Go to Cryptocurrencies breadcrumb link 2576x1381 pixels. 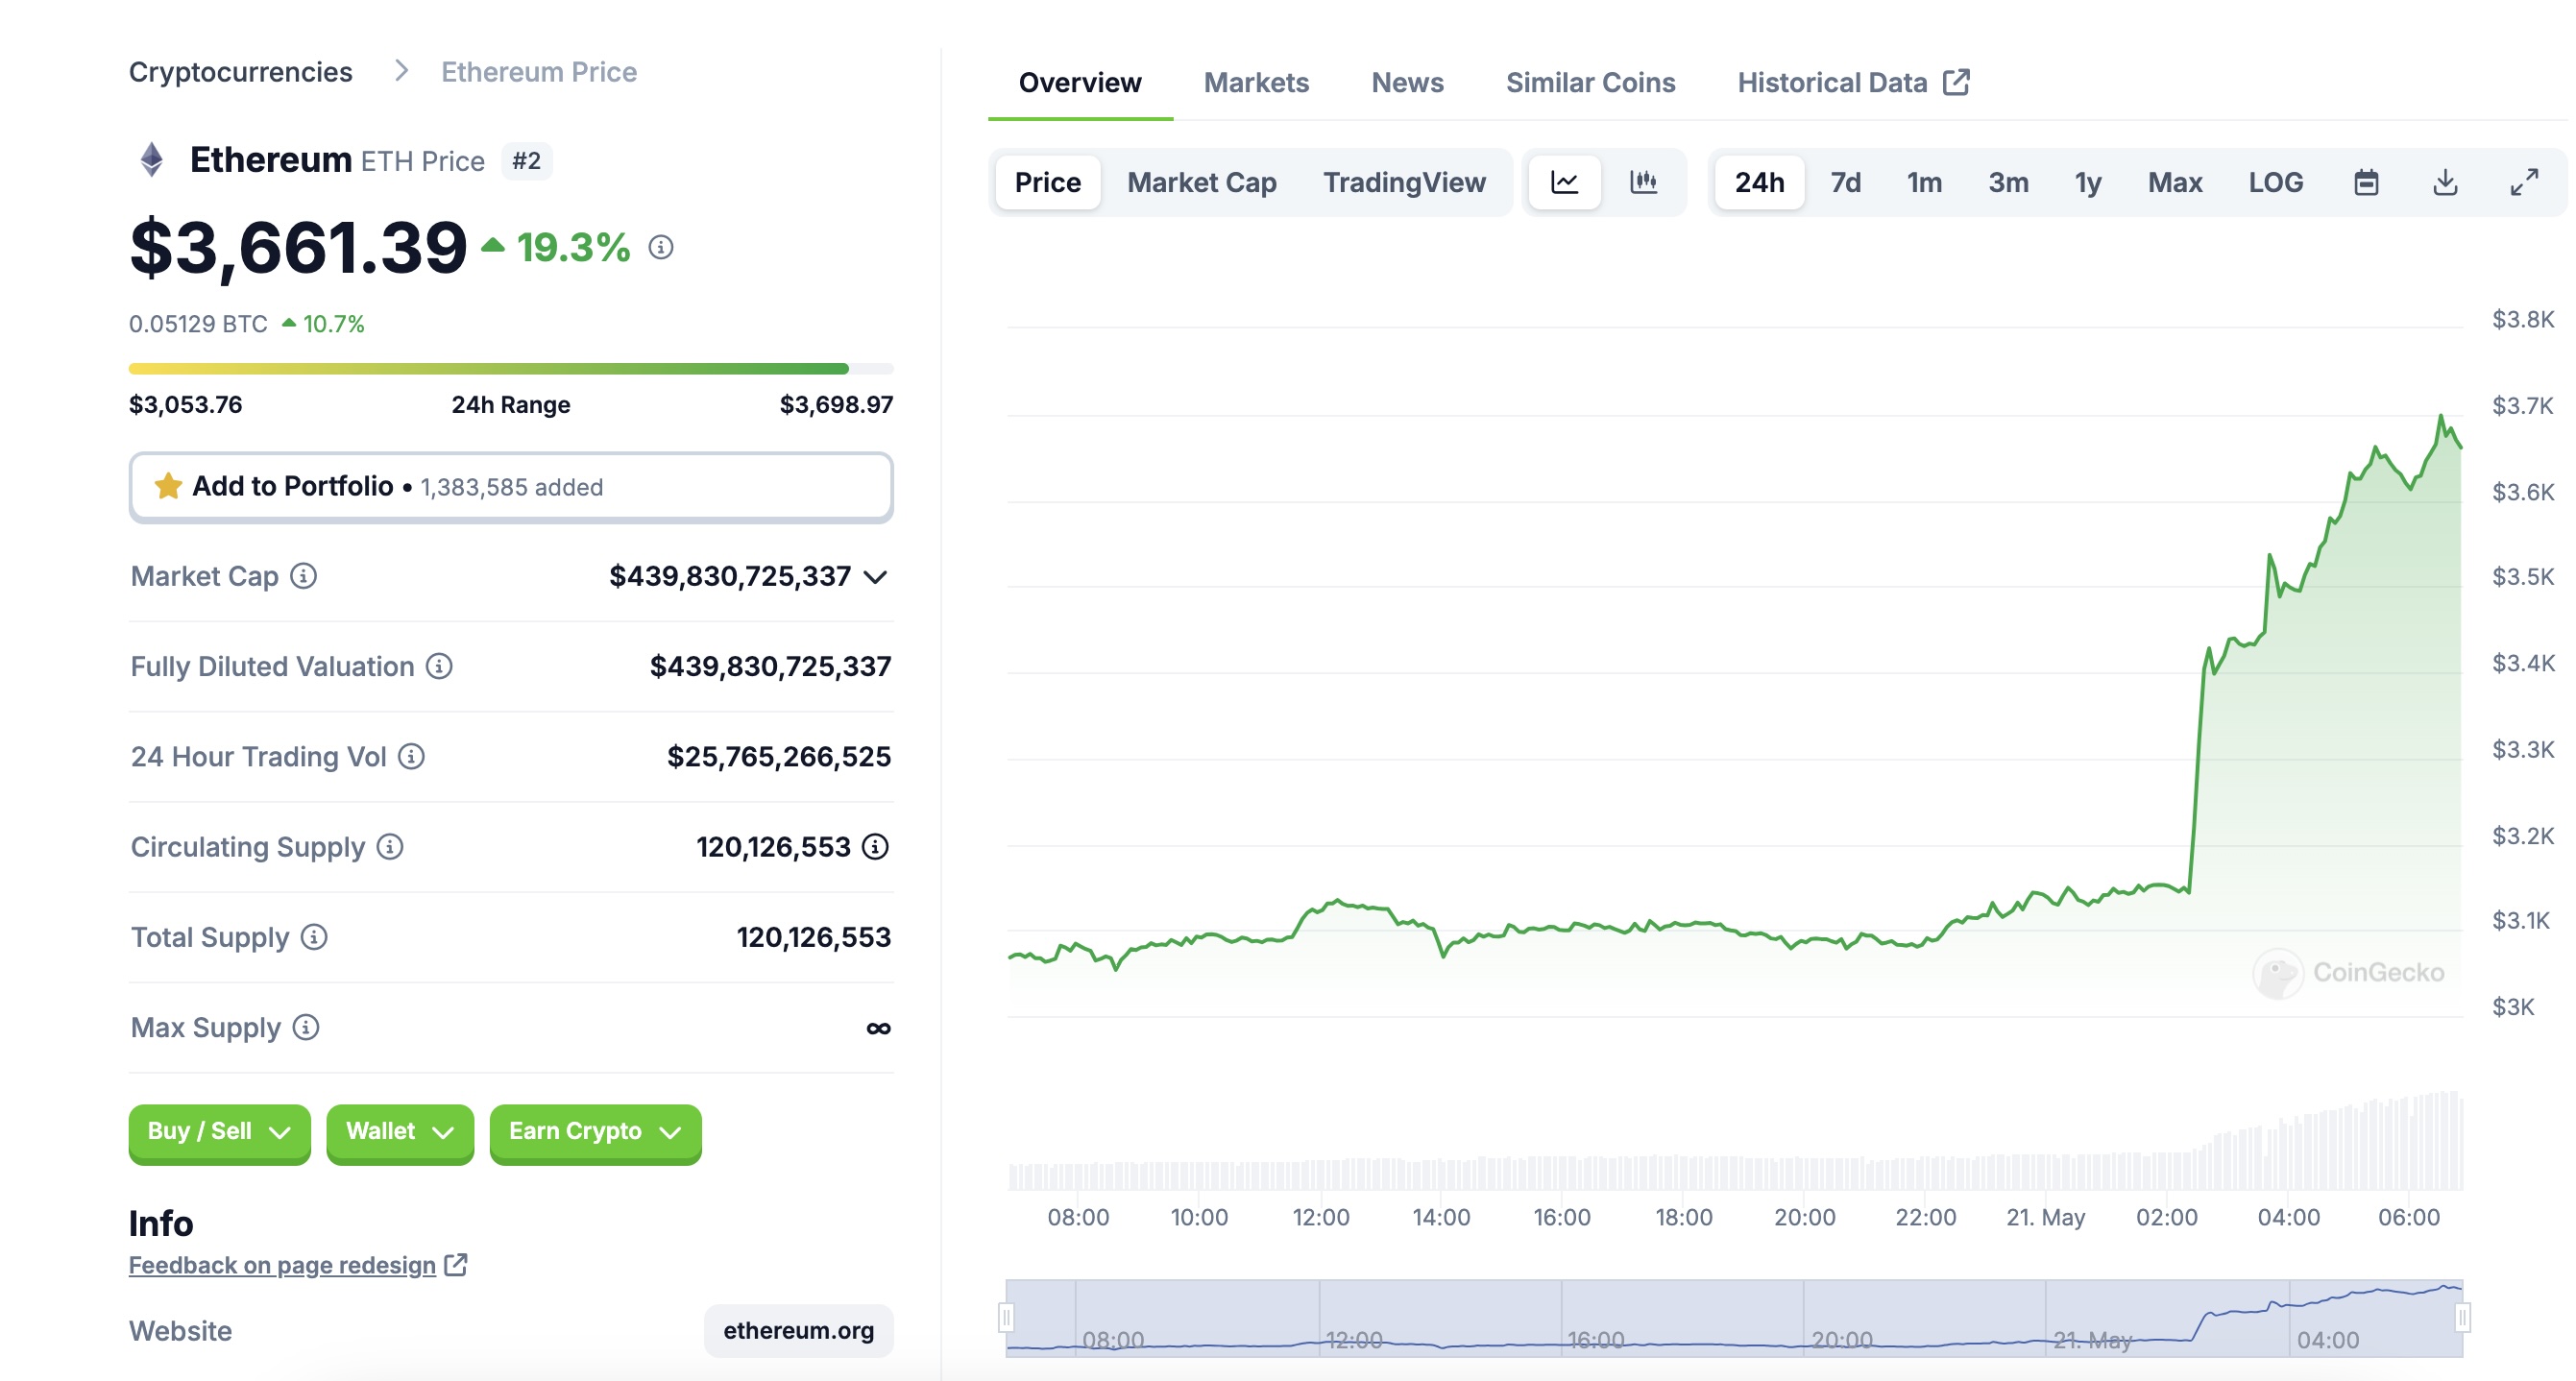pos(241,72)
